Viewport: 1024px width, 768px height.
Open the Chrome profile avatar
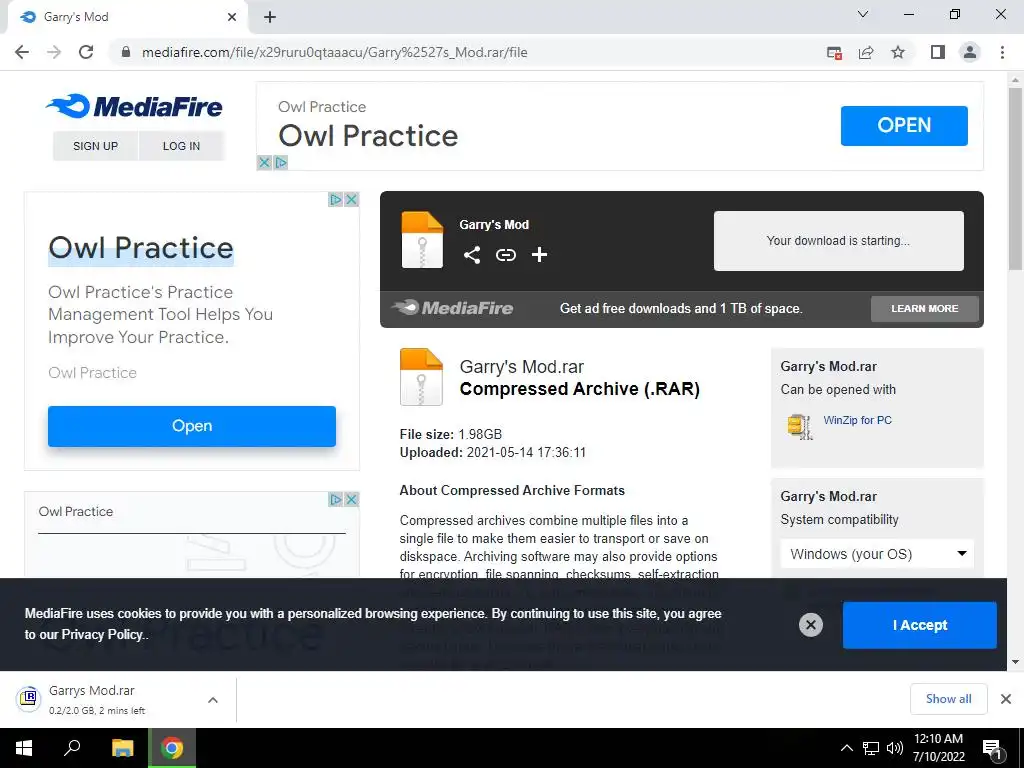(x=970, y=52)
